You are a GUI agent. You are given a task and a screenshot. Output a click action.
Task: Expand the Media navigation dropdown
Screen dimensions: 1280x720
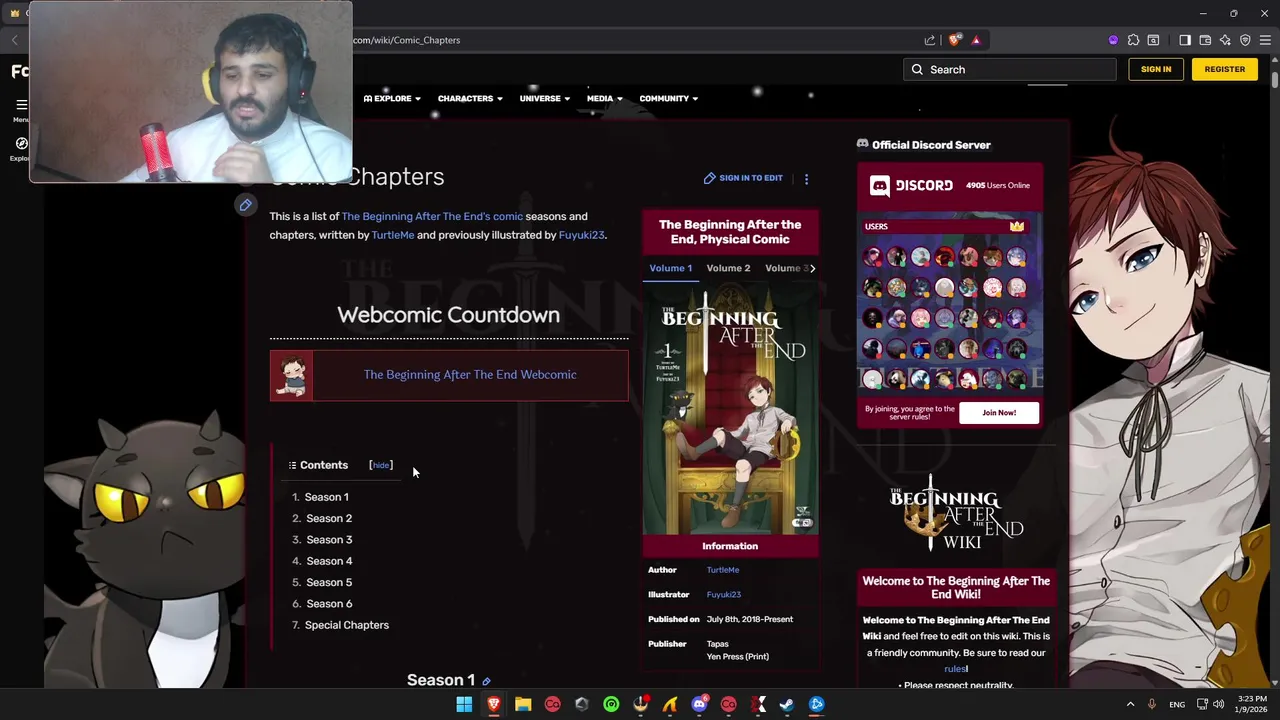pos(604,98)
